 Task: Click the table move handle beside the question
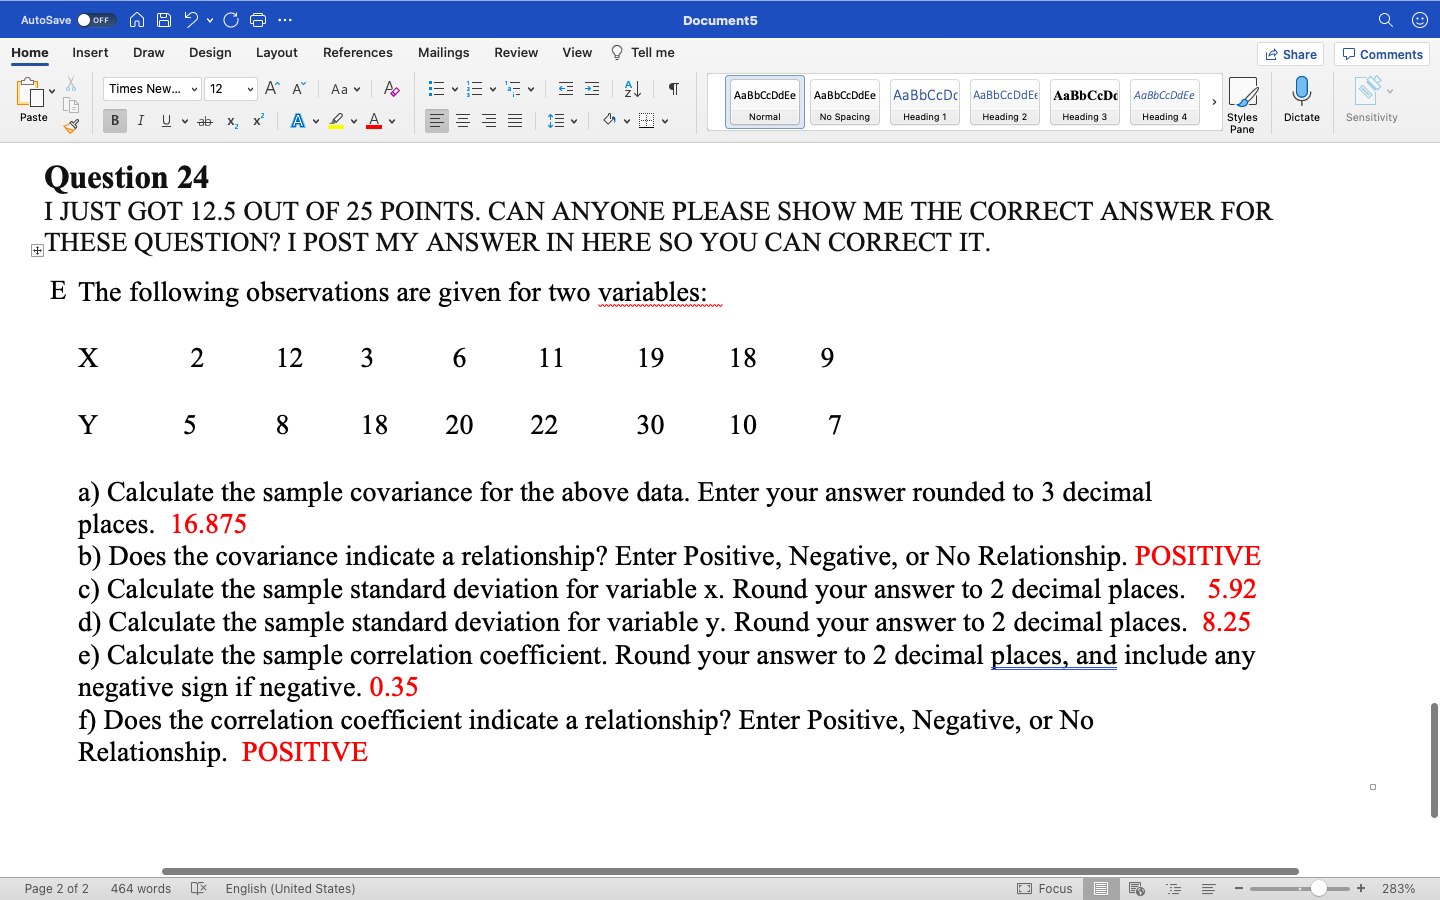click(37, 250)
